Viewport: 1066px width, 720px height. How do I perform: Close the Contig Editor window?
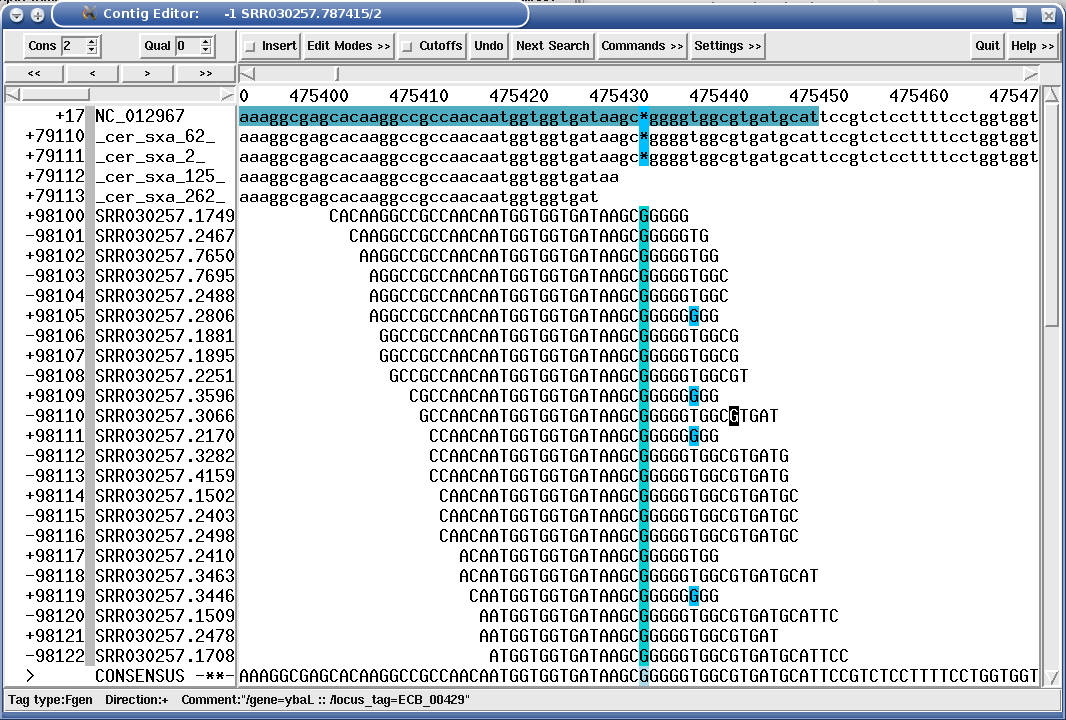[1048, 14]
